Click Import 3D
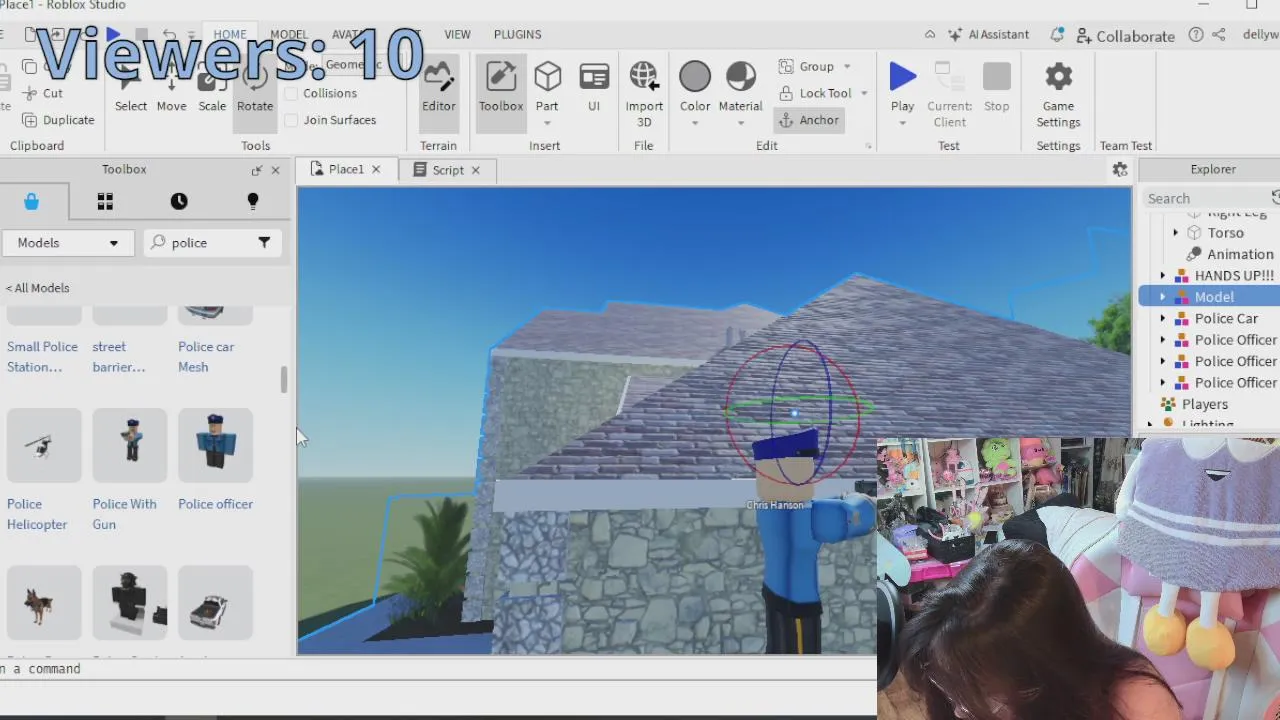Viewport: 1280px width, 720px height. point(644,93)
